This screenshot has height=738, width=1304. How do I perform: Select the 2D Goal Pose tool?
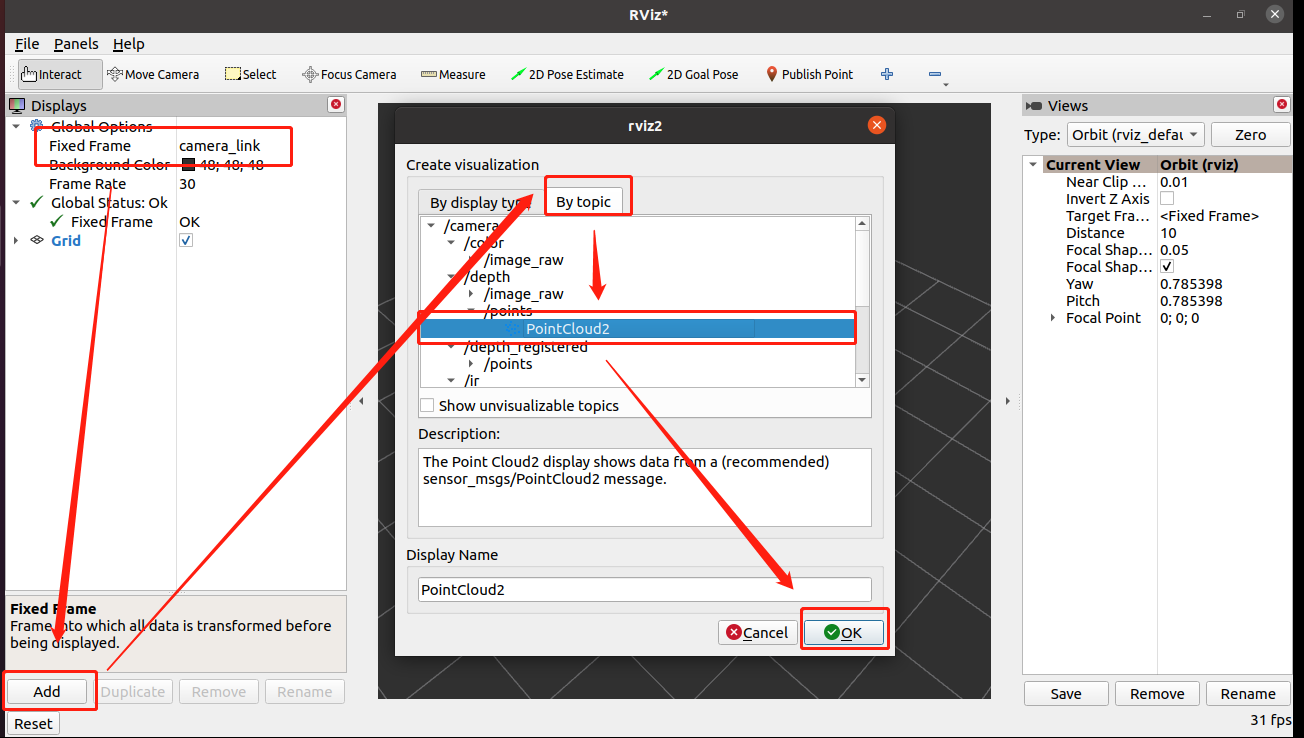click(693, 74)
